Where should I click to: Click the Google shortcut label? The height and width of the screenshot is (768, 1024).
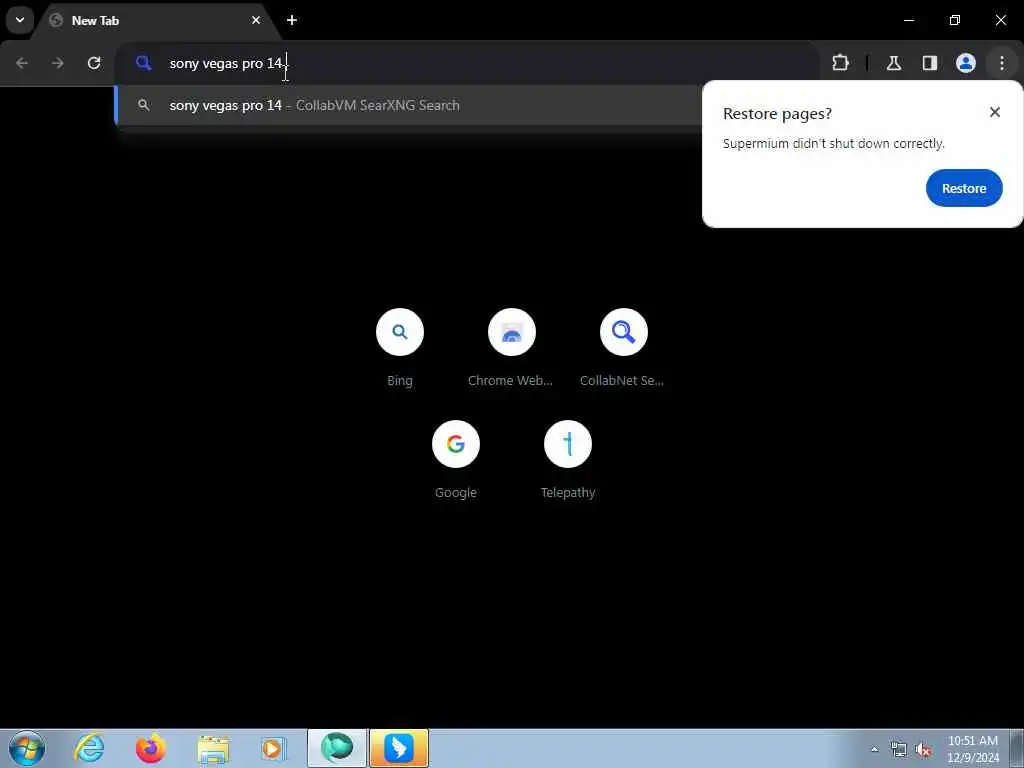click(x=456, y=492)
